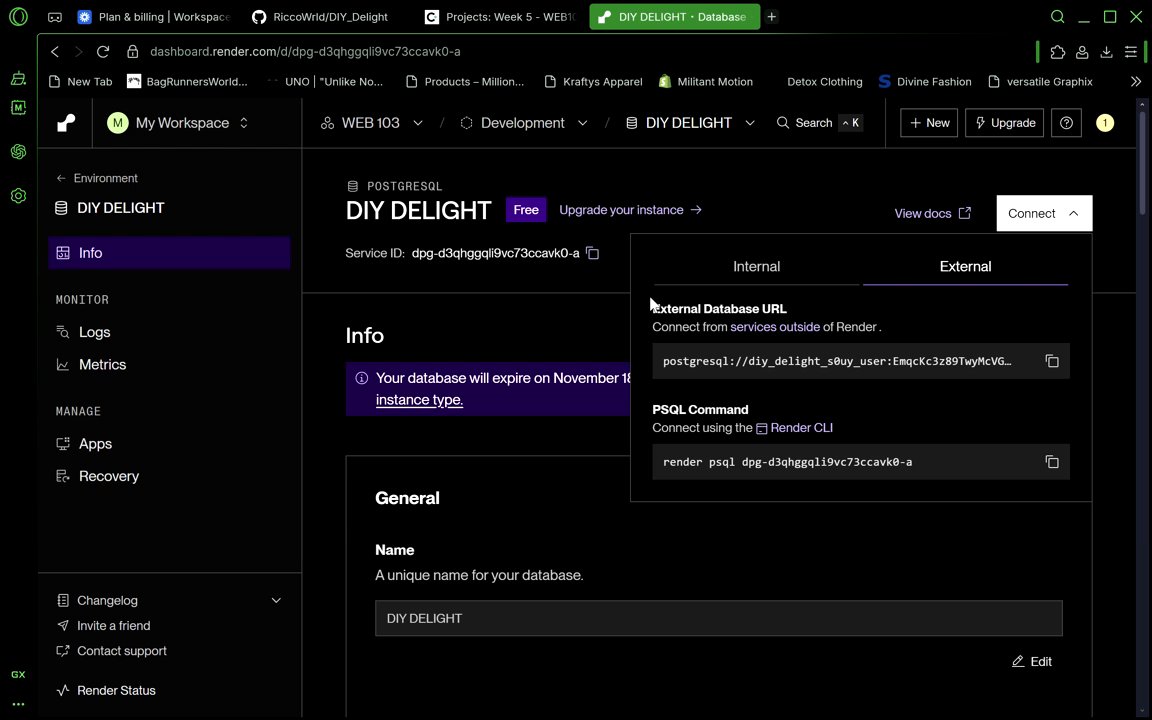This screenshot has height=720, width=1152.
Task: Click the browser address bar URL
Action: point(305,51)
